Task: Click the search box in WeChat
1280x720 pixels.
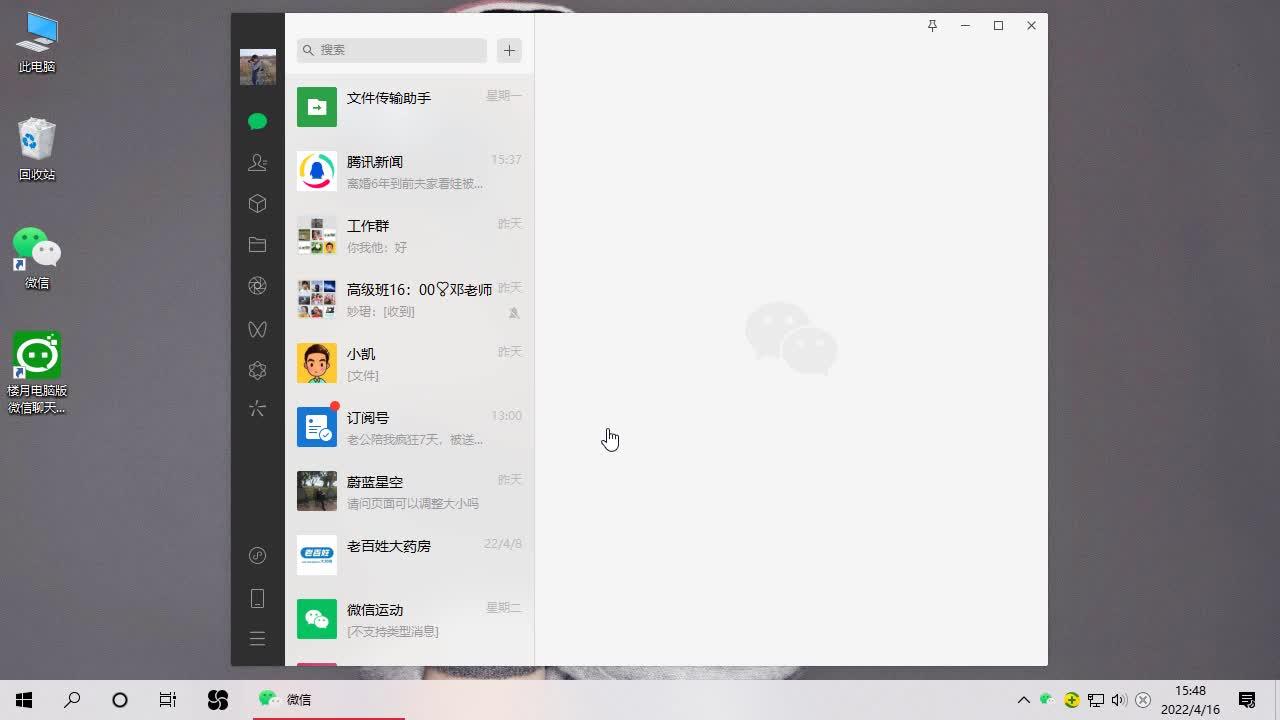Action: click(x=392, y=50)
